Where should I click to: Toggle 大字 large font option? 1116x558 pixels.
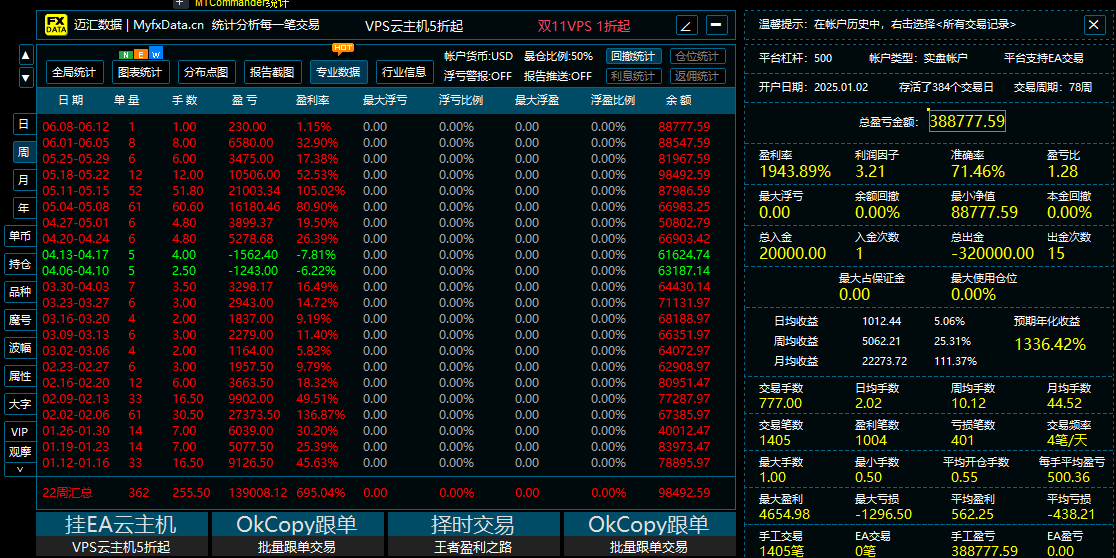point(20,404)
